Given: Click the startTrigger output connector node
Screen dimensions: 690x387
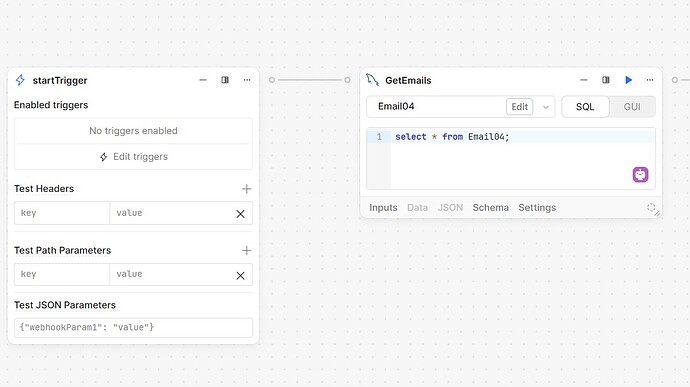Looking at the screenshot, I should (272, 80).
